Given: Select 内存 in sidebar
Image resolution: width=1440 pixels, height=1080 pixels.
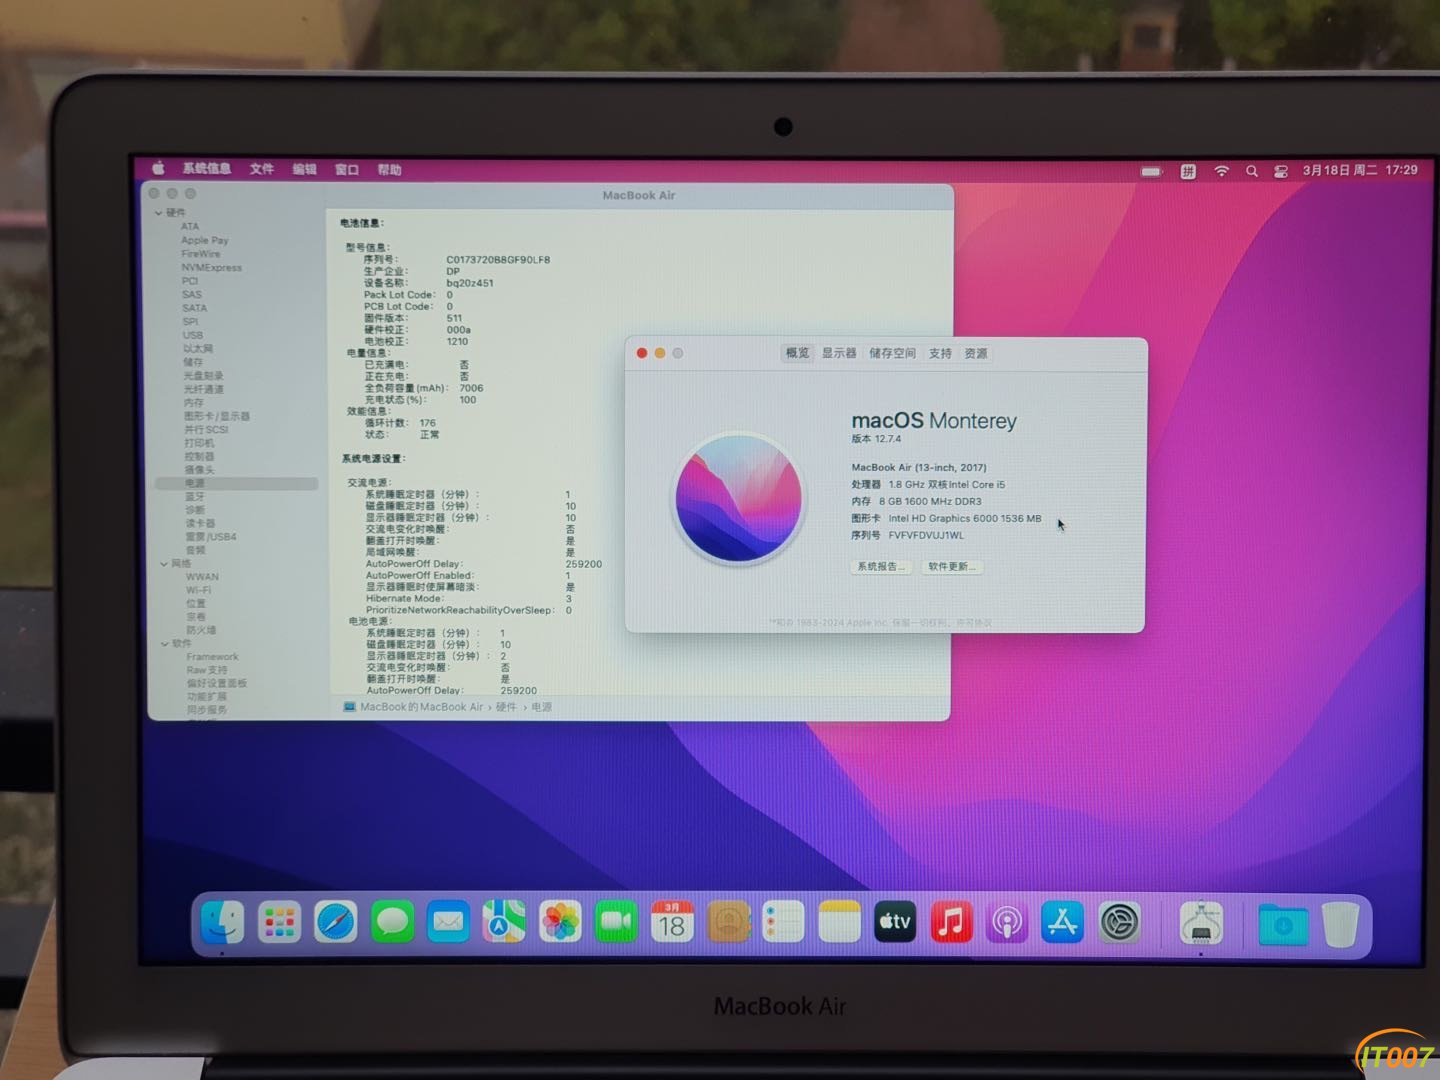Looking at the screenshot, I should pyautogui.click(x=194, y=402).
